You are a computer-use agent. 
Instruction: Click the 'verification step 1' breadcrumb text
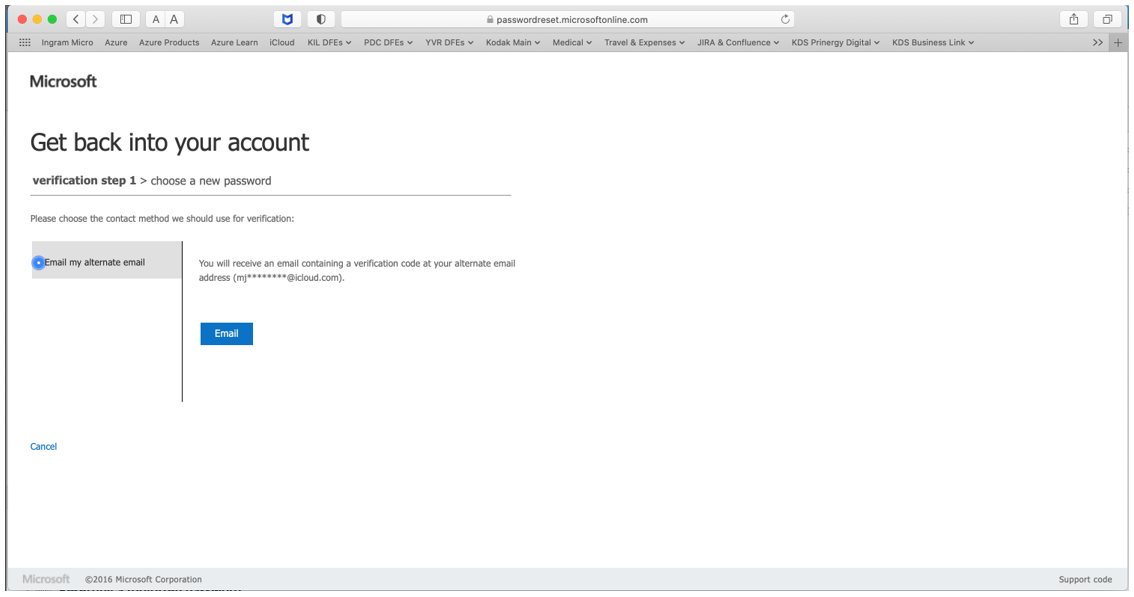coord(84,180)
